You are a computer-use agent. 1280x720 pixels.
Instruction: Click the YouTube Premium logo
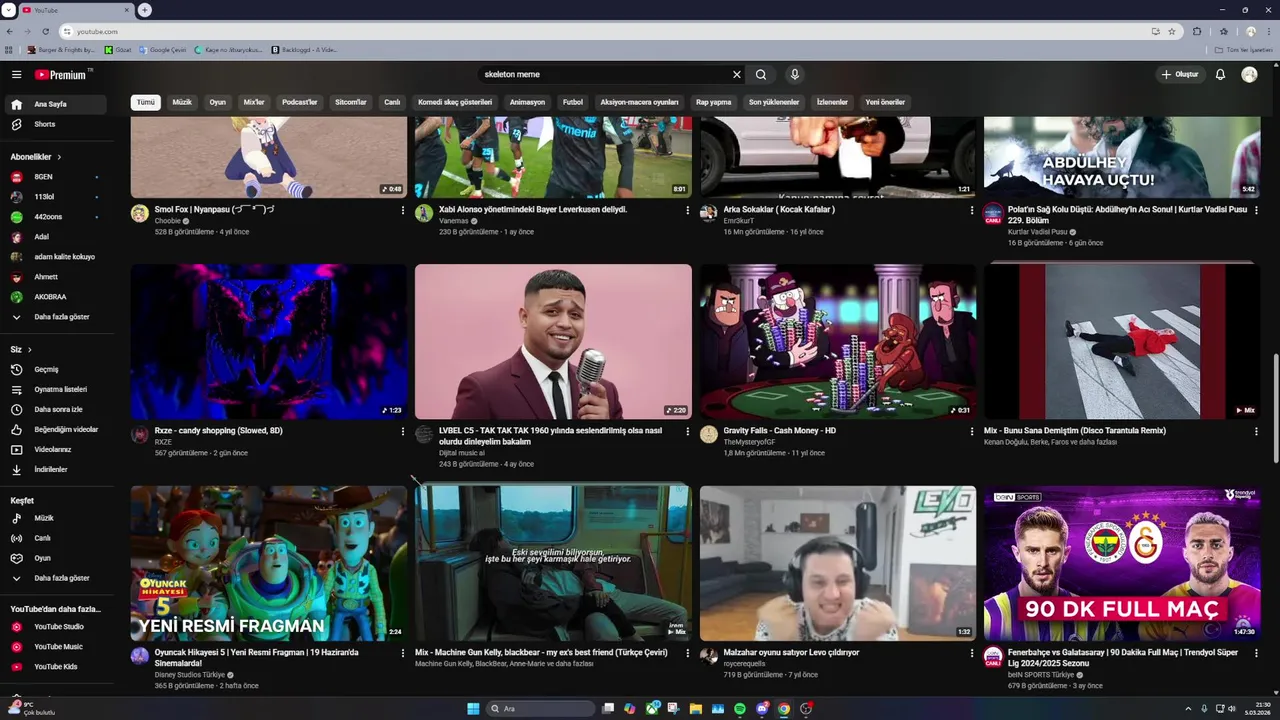pyautogui.click(x=60, y=75)
